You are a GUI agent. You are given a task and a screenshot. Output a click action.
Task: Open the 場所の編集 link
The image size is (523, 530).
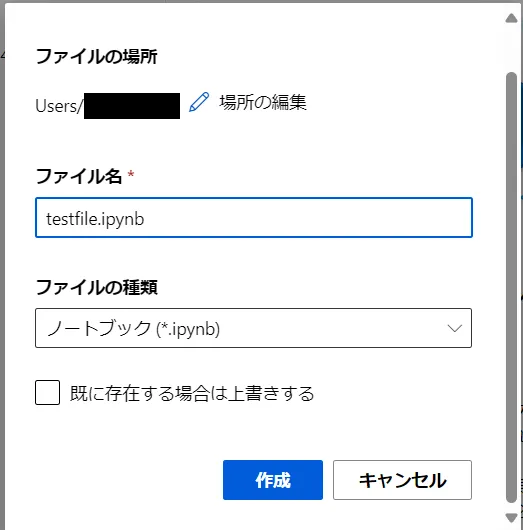pyautogui.click(x=263, y=102)
